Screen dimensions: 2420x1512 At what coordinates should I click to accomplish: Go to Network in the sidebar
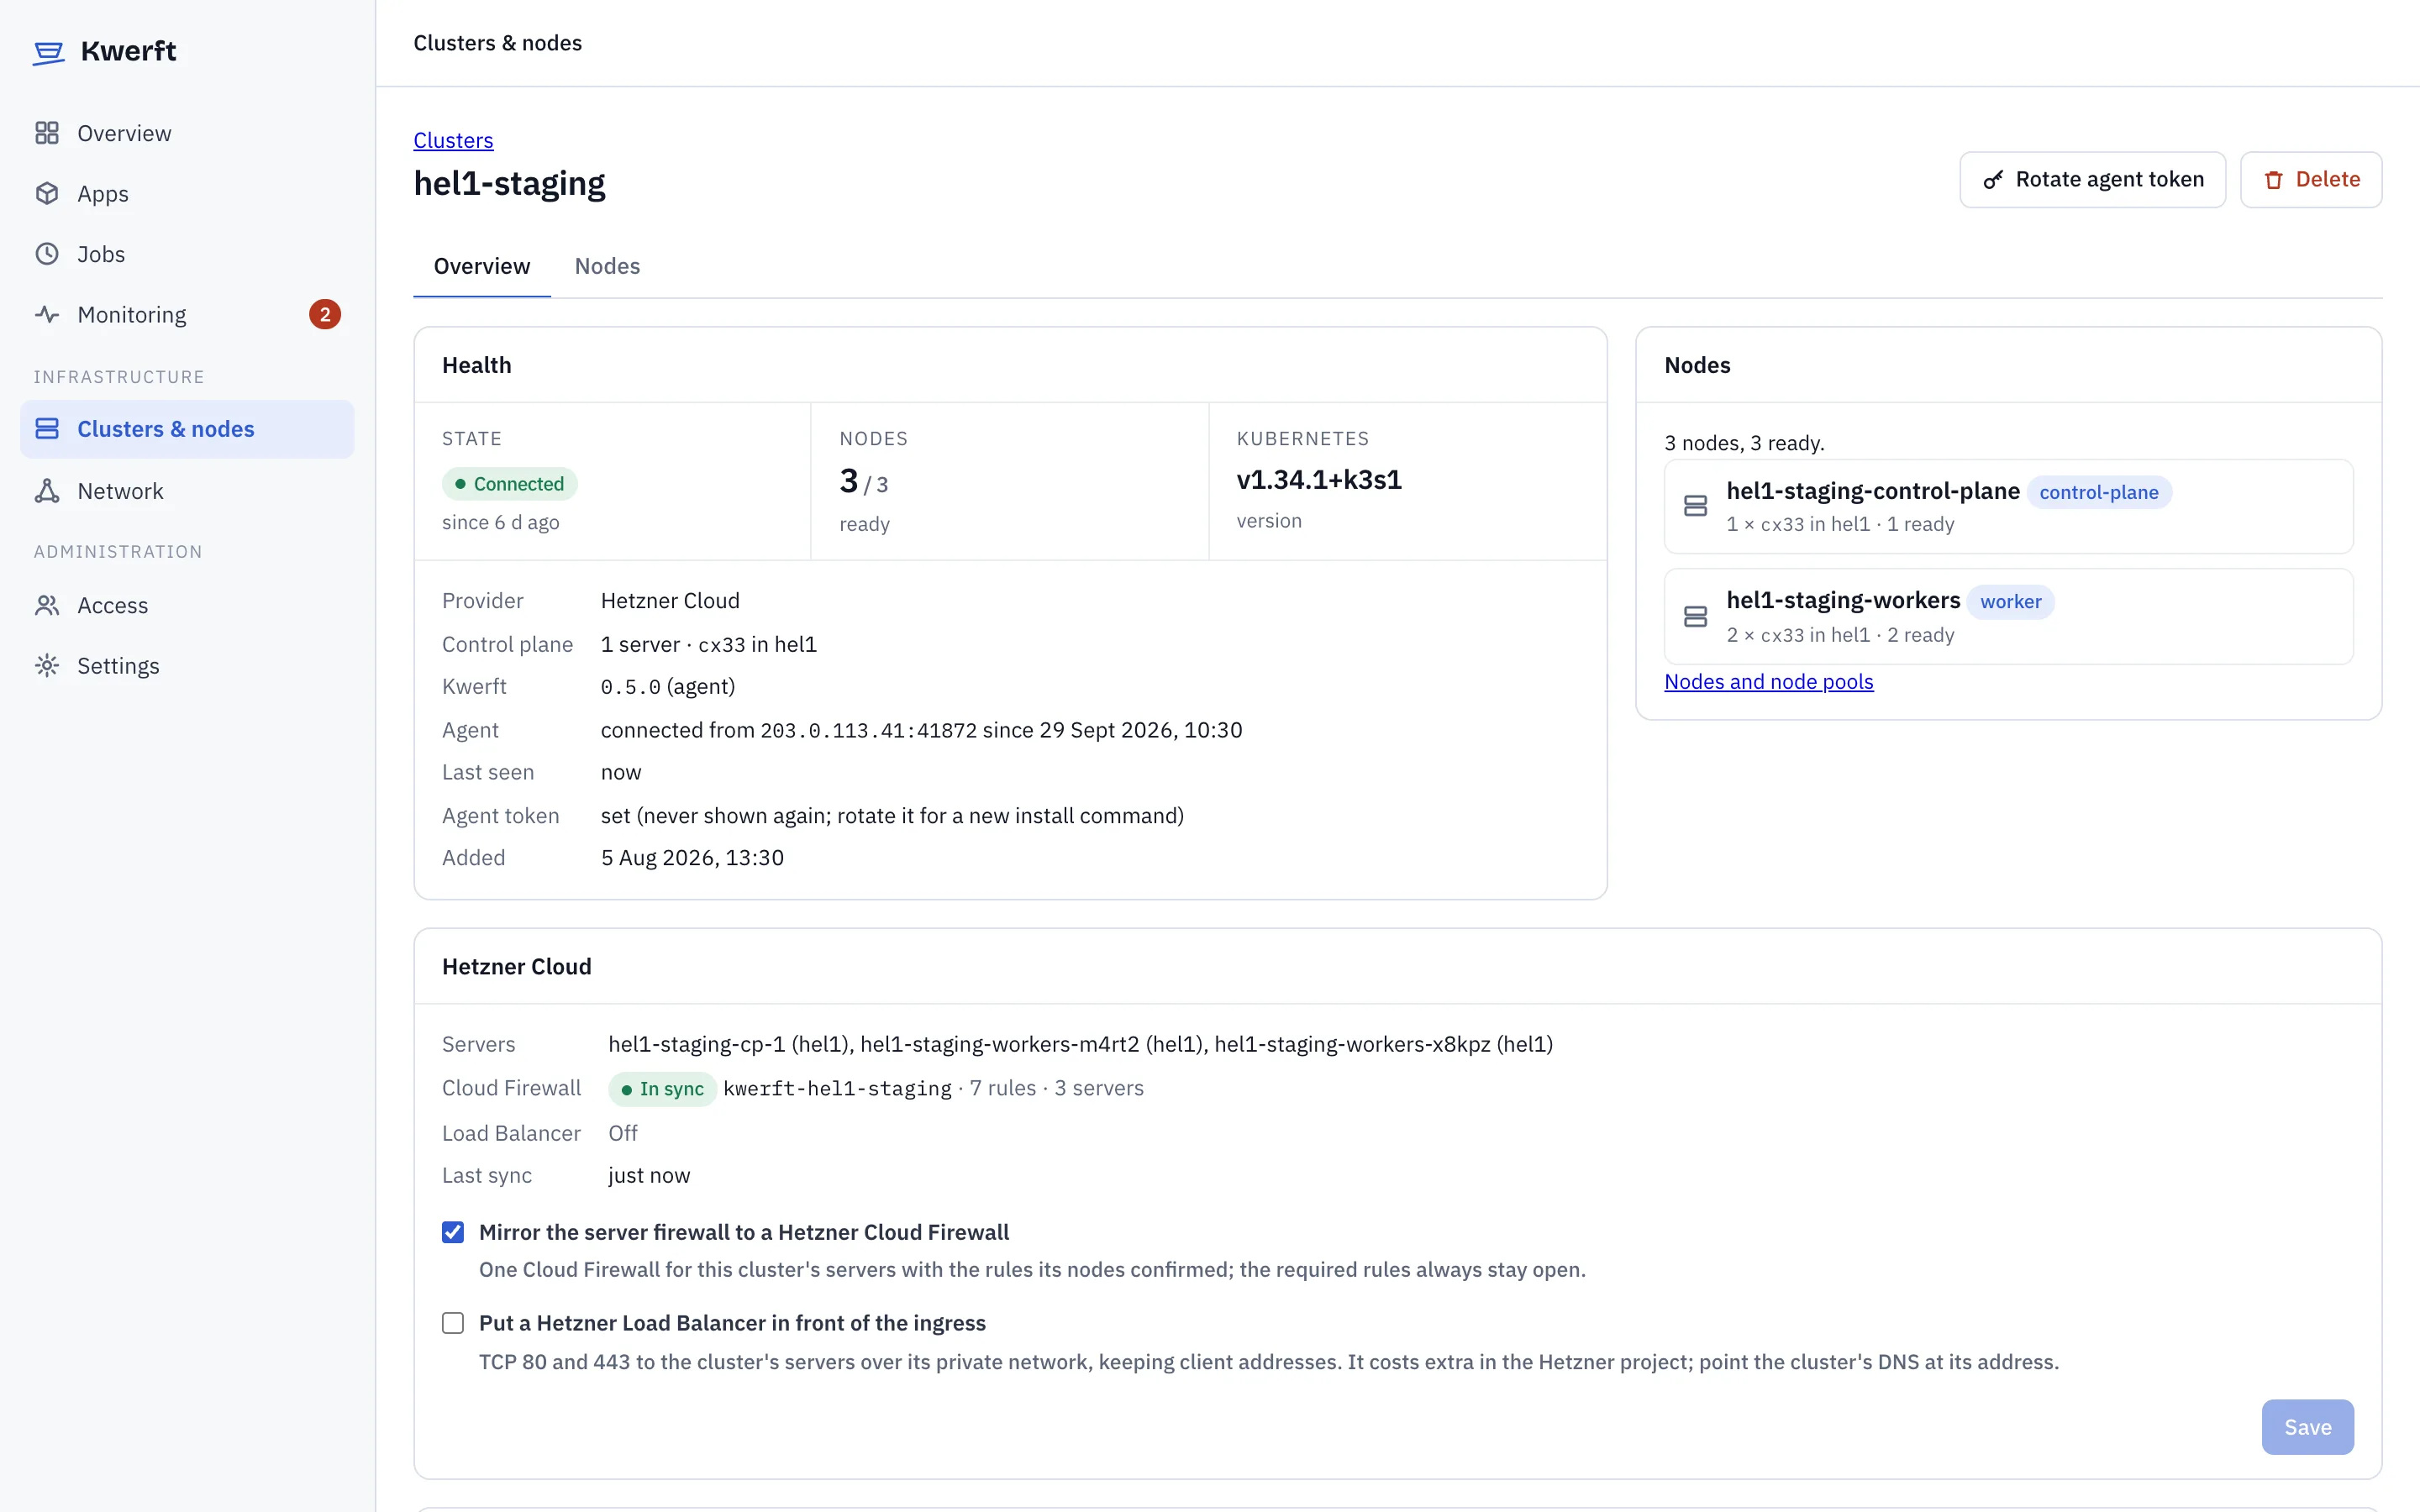(187, 491)
